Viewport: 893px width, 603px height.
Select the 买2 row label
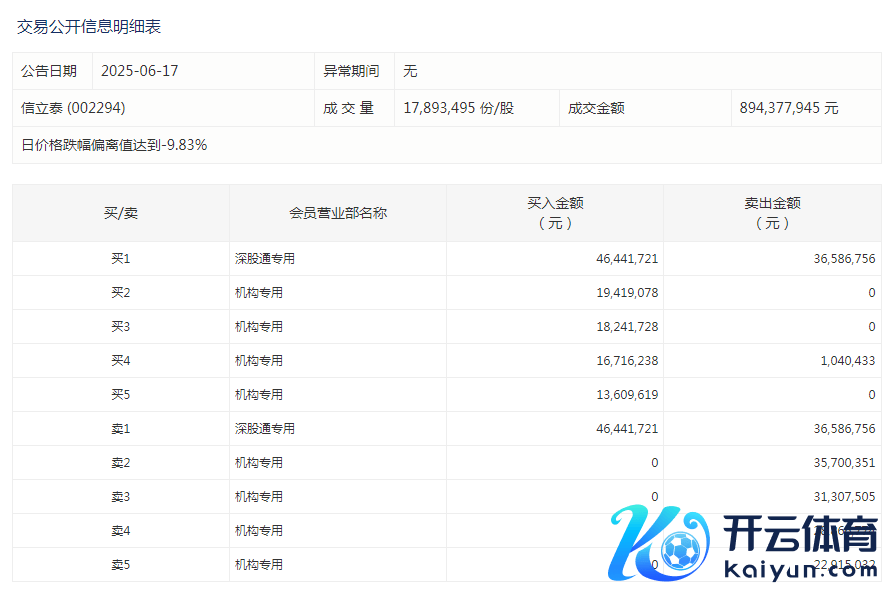pos(121,293)
